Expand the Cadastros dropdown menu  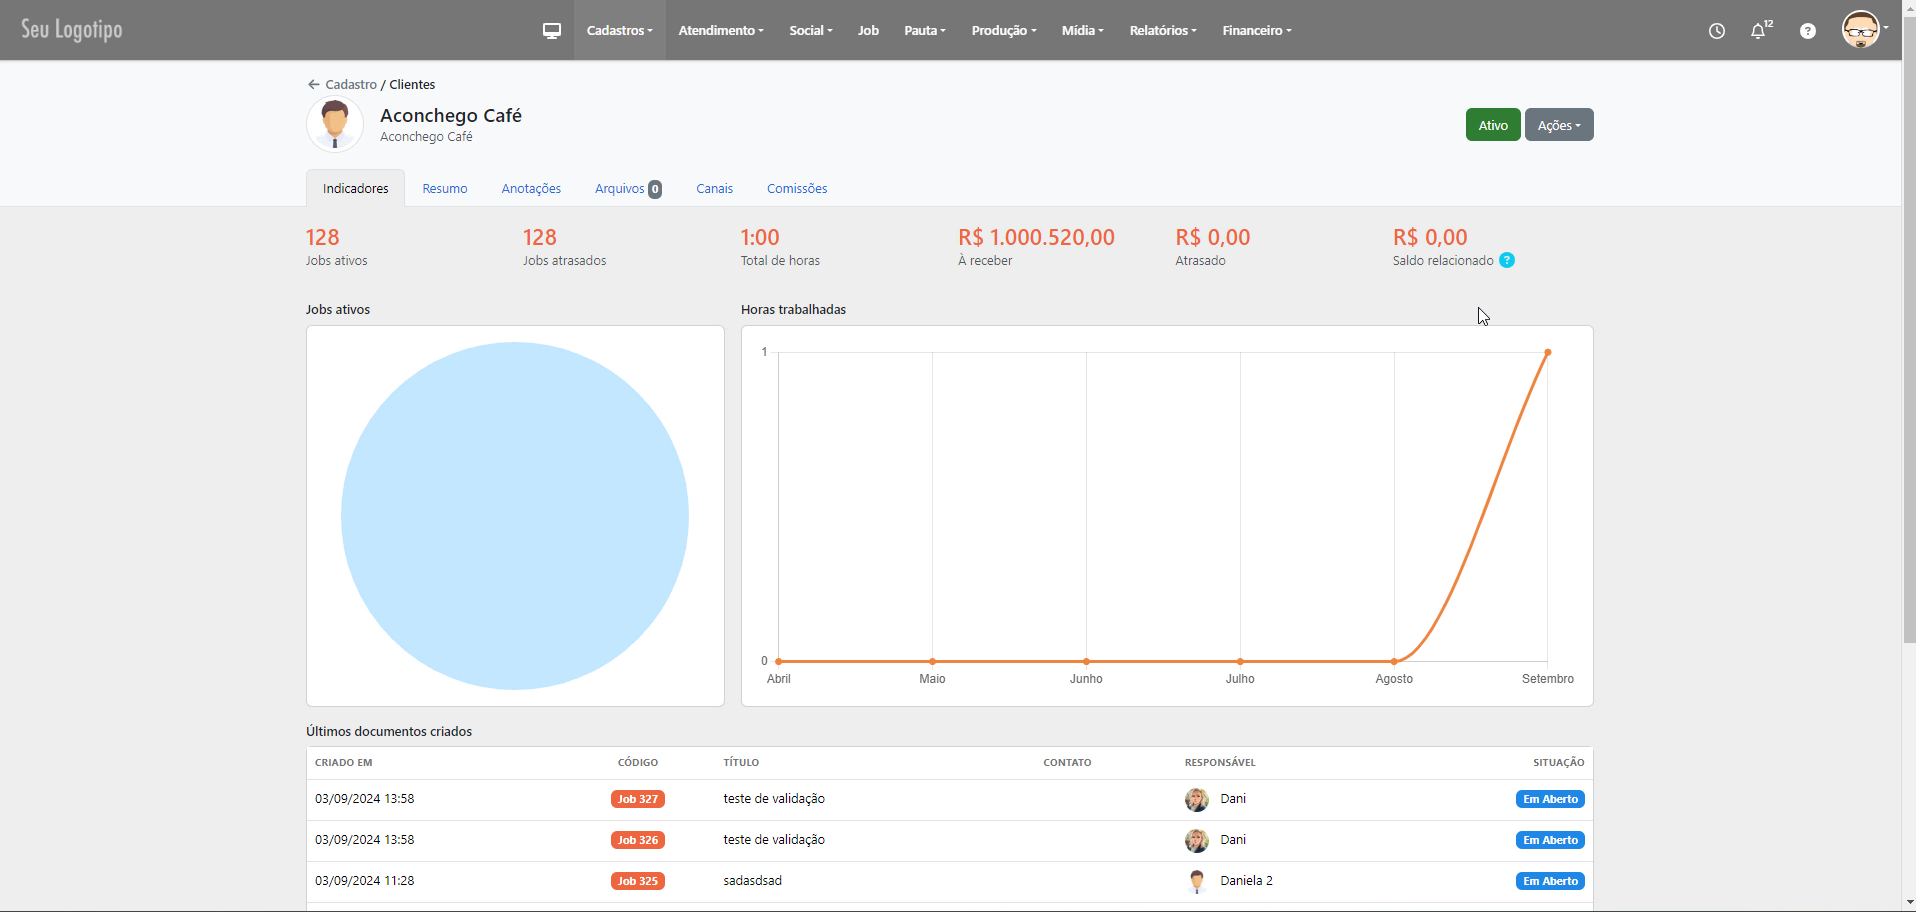[x=619, y=31]
